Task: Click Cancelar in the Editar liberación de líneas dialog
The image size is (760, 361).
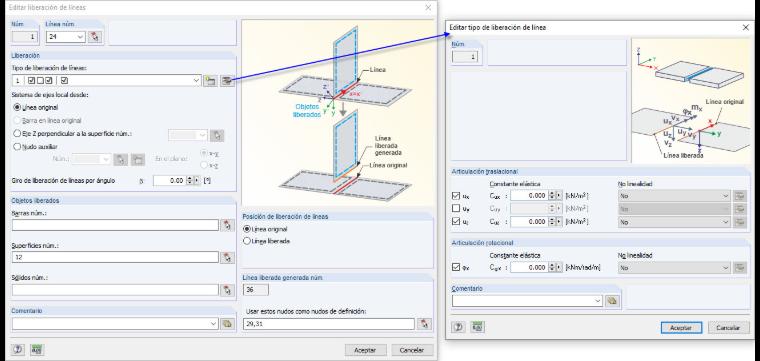Action: pyautogui.click(x=412, y=350)
